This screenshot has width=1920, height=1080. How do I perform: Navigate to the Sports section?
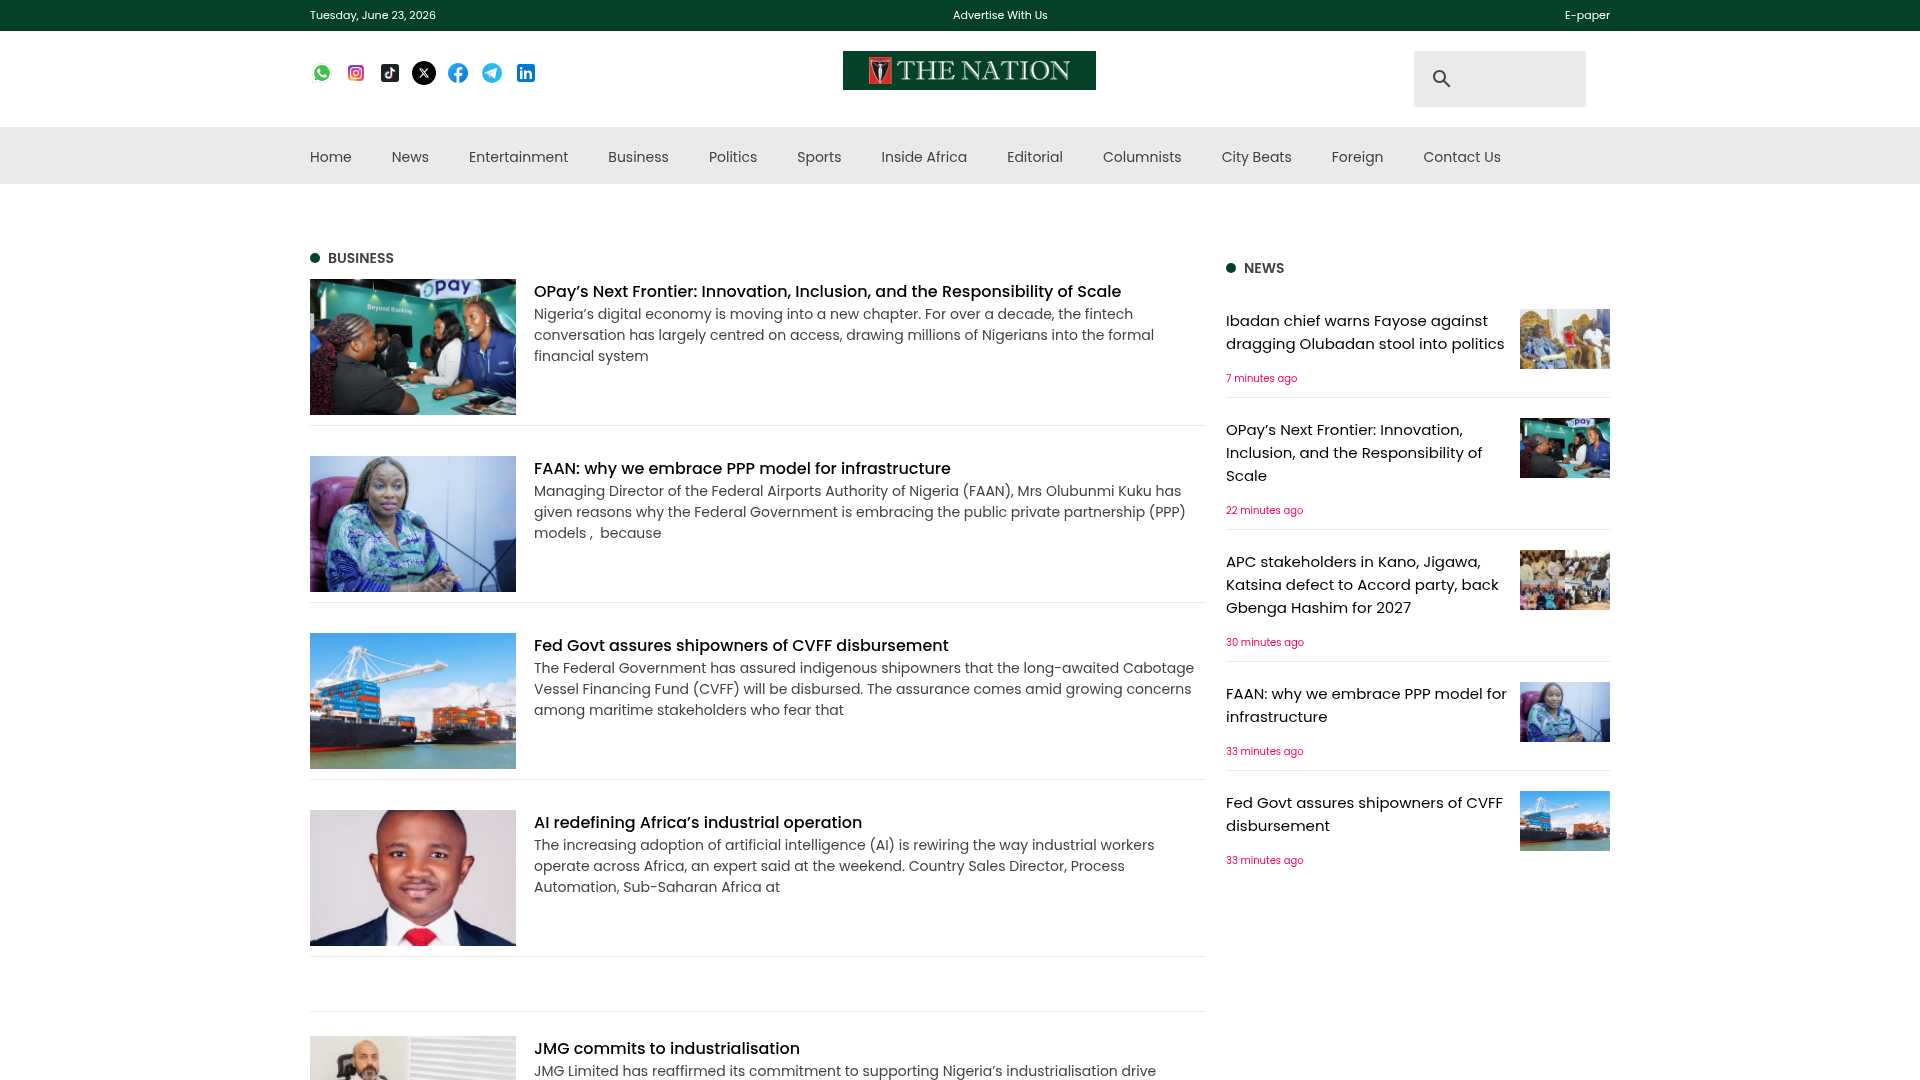pyautogui.click(x=819, y=157)
